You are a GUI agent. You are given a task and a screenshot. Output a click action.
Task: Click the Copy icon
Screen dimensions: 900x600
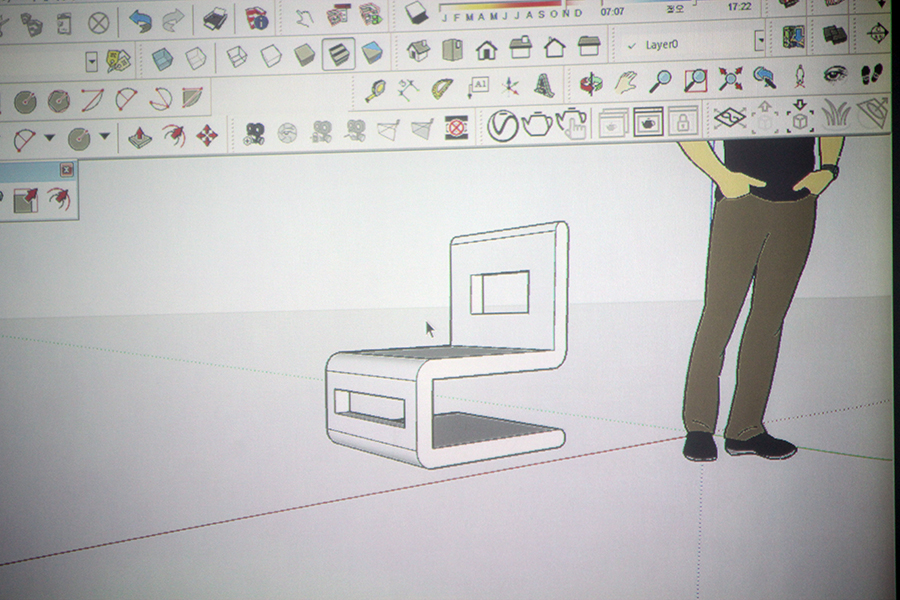[x=30, y=24]
